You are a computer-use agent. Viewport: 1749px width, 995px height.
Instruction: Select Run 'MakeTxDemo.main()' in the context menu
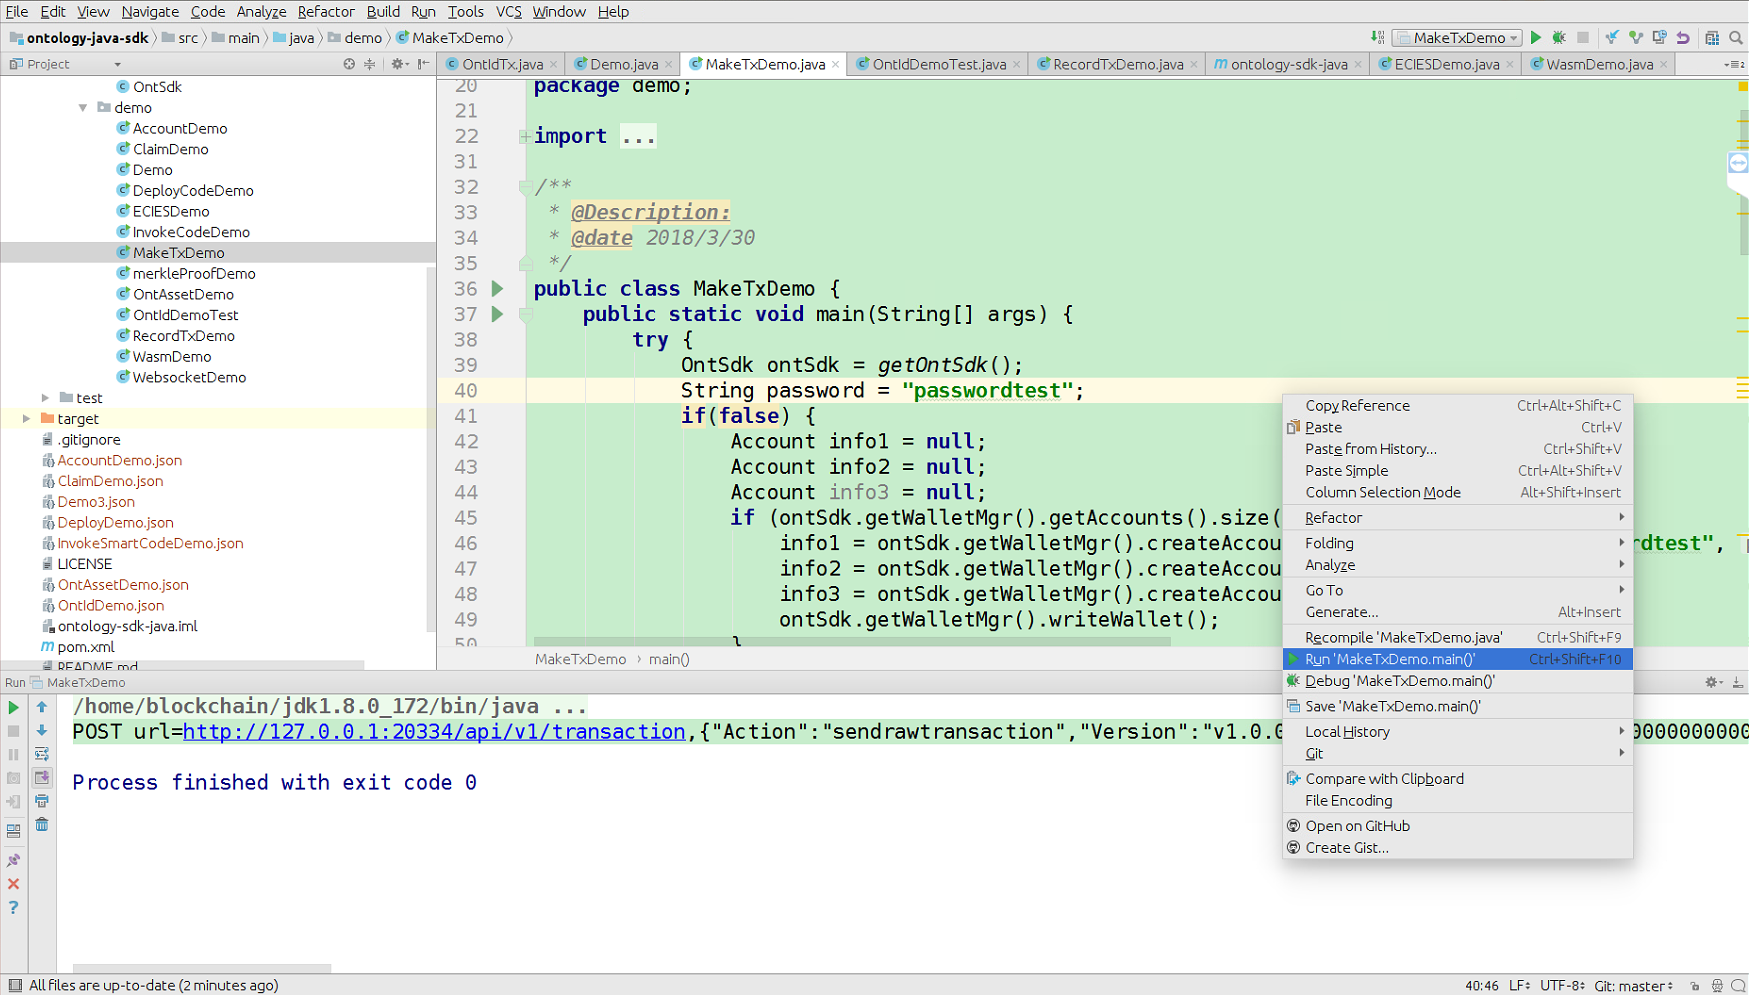point(1457,659)
